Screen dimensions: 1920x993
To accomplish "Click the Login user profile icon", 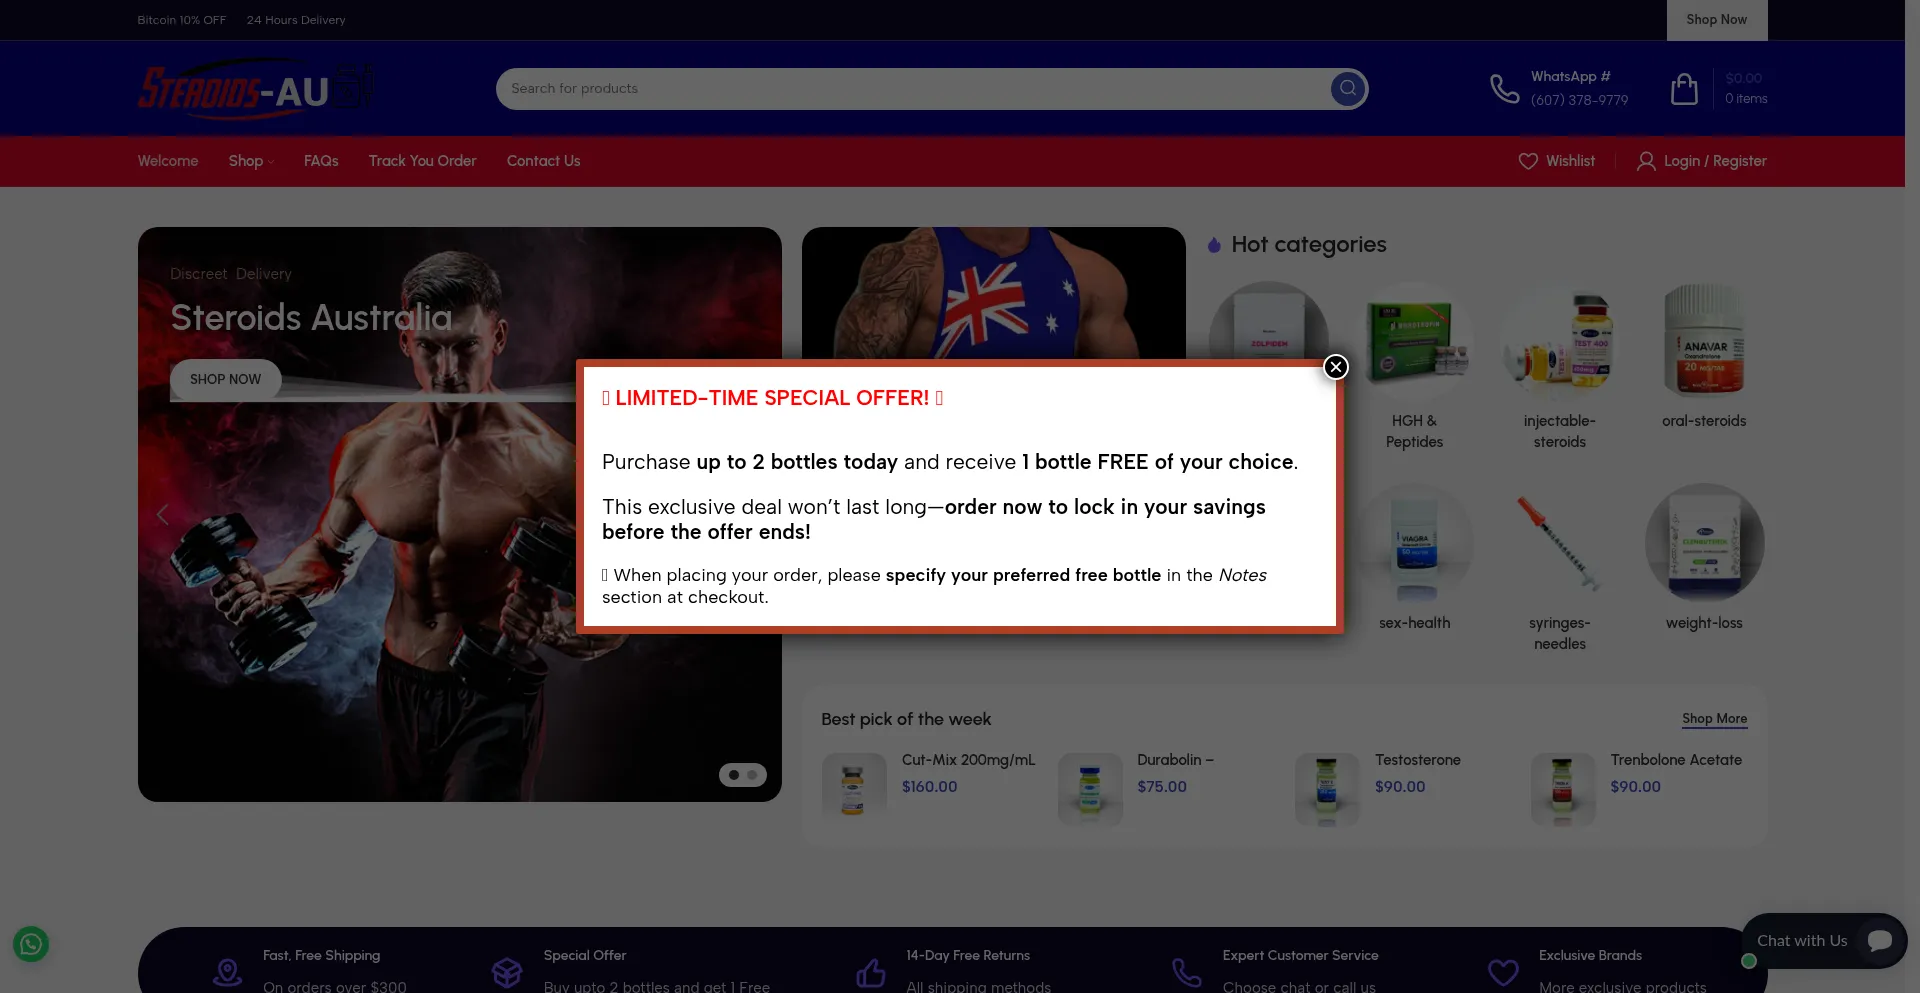I will [1646, 161].
